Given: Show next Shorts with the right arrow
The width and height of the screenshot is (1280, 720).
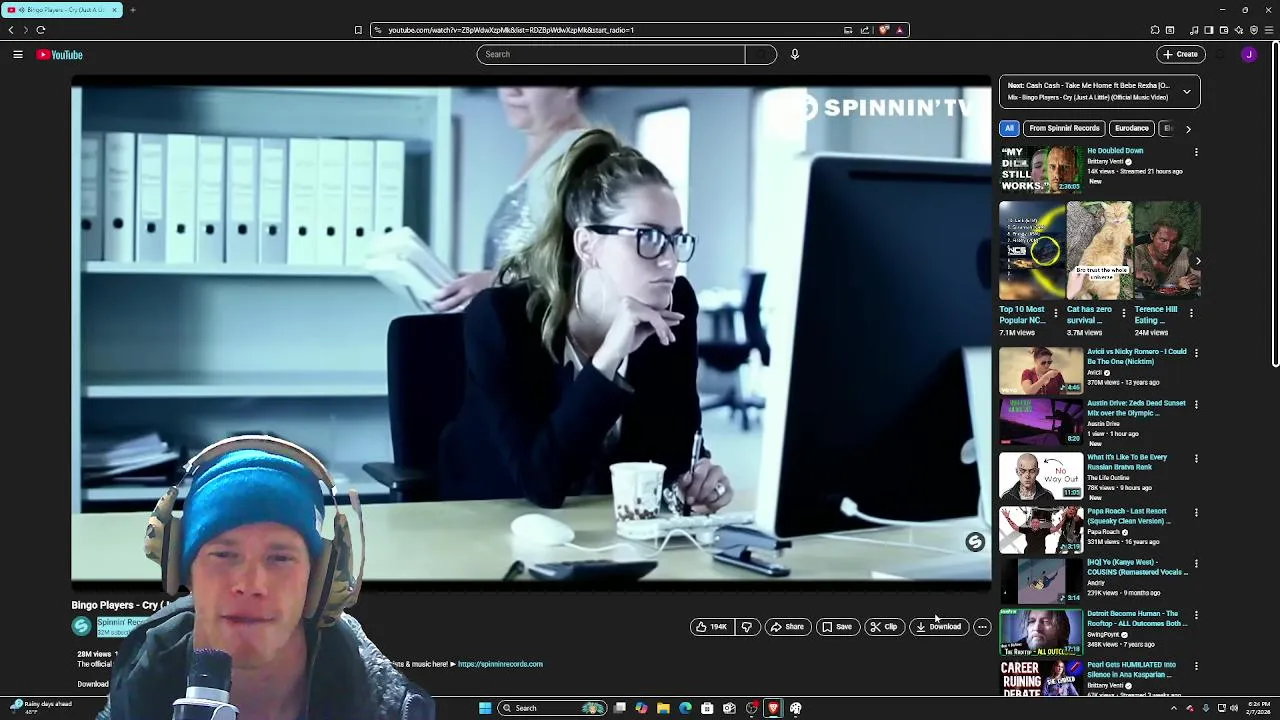Looking at the screenshot, I should tap(1198, 261).
